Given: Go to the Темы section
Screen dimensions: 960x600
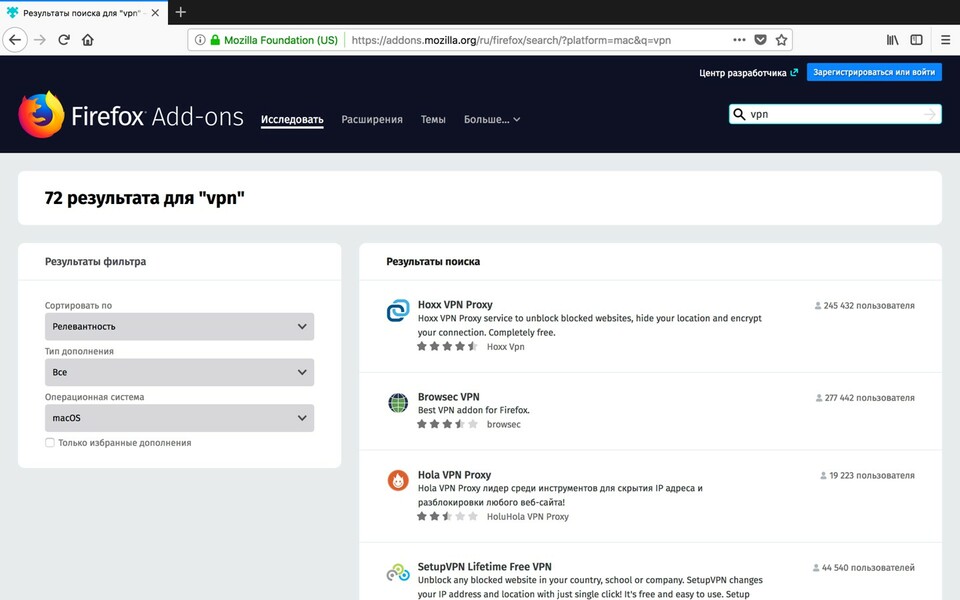Looking at the screenshot, I should point(433,119).
